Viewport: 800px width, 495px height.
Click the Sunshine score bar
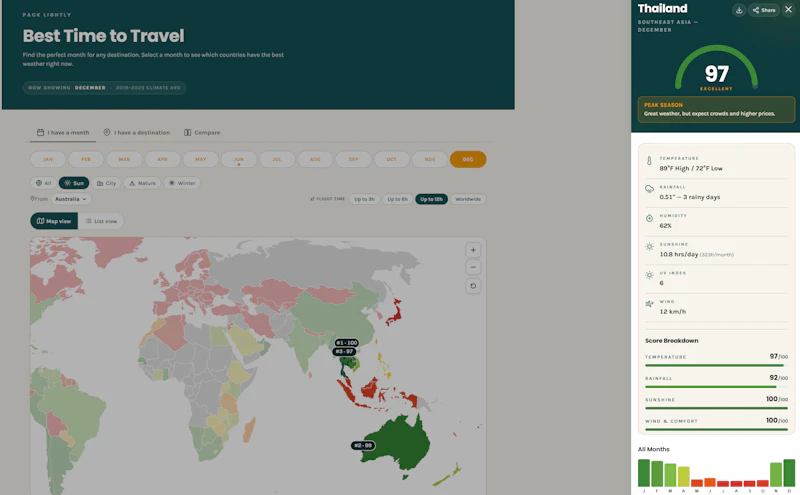pyautogui.click(x=716, y=408)
